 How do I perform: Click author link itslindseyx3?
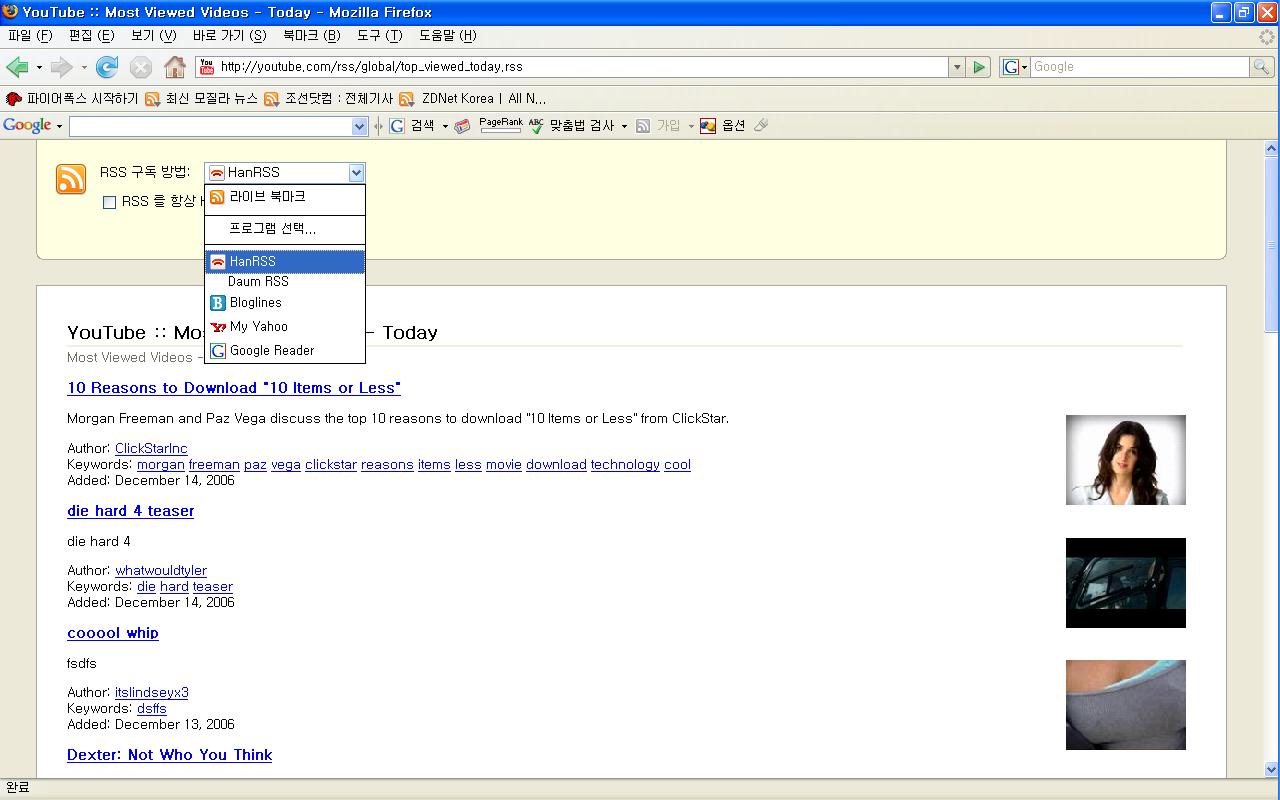coord(152,693)
